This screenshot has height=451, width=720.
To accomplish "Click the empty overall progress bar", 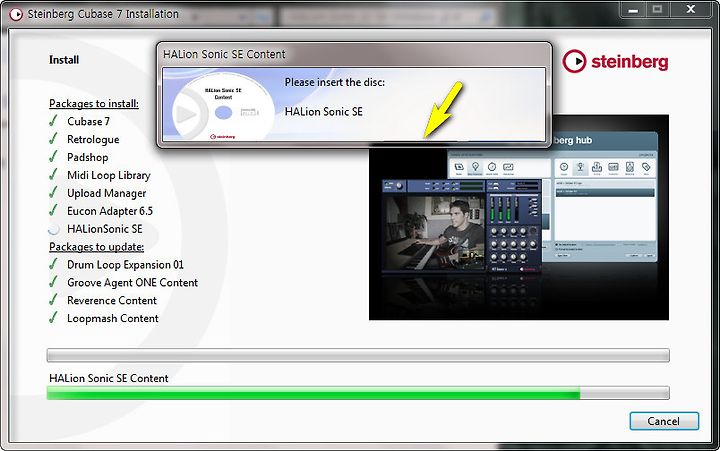I will [358, 355].
